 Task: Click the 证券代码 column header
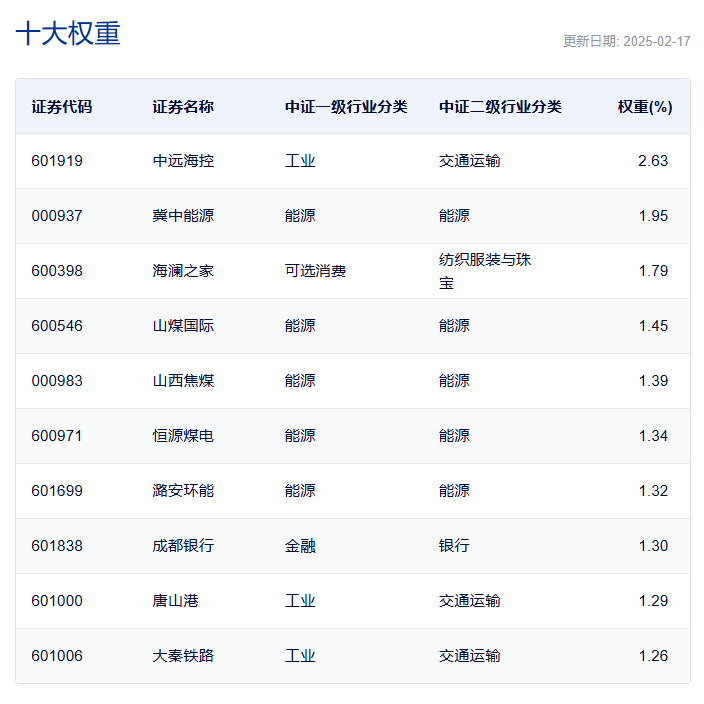coord(62,107)
